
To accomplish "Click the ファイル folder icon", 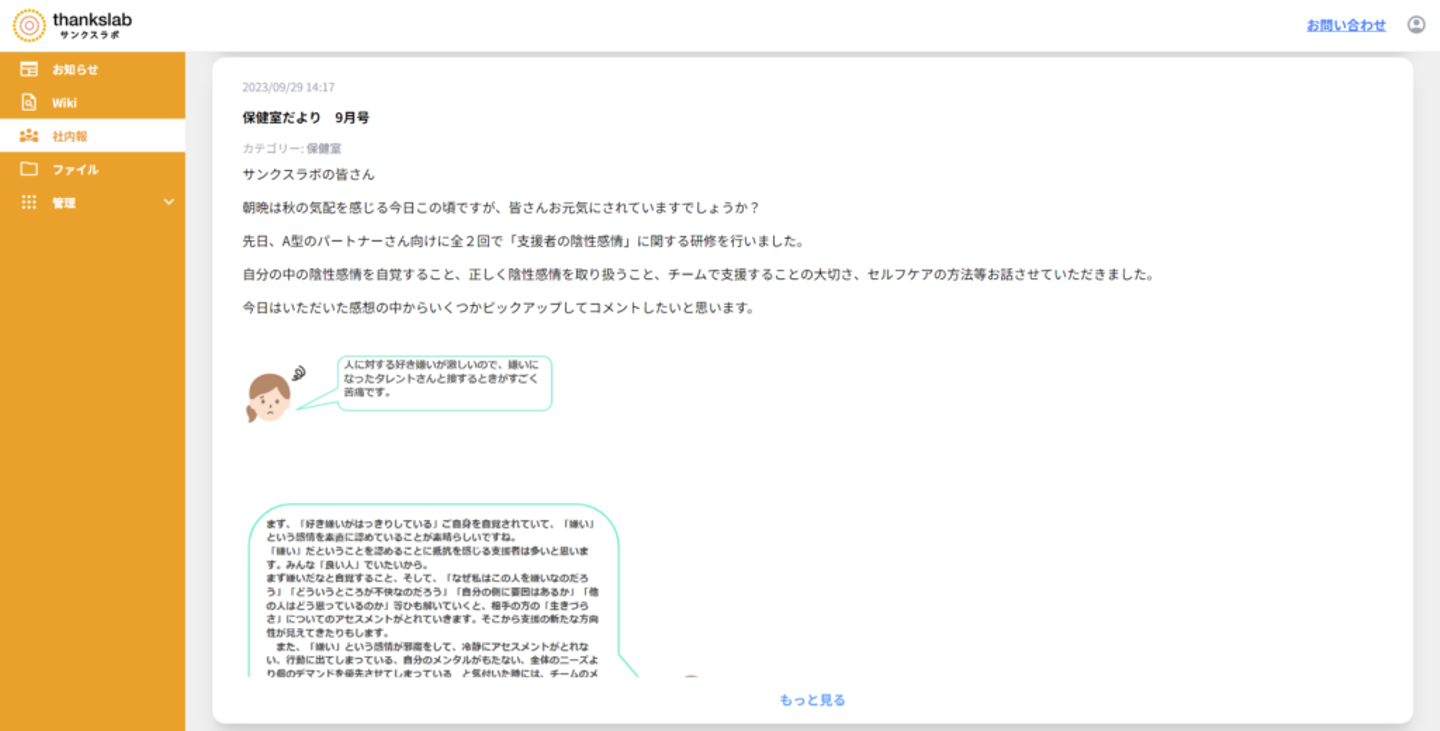I will tap(29, 169).
